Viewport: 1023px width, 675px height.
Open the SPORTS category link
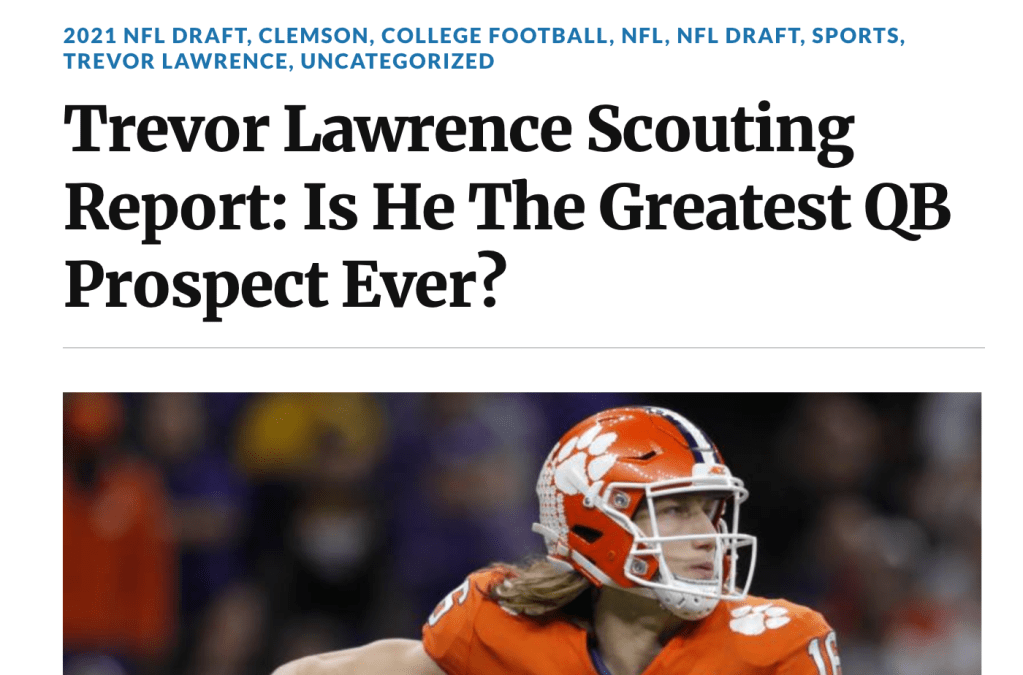point(857,36)
